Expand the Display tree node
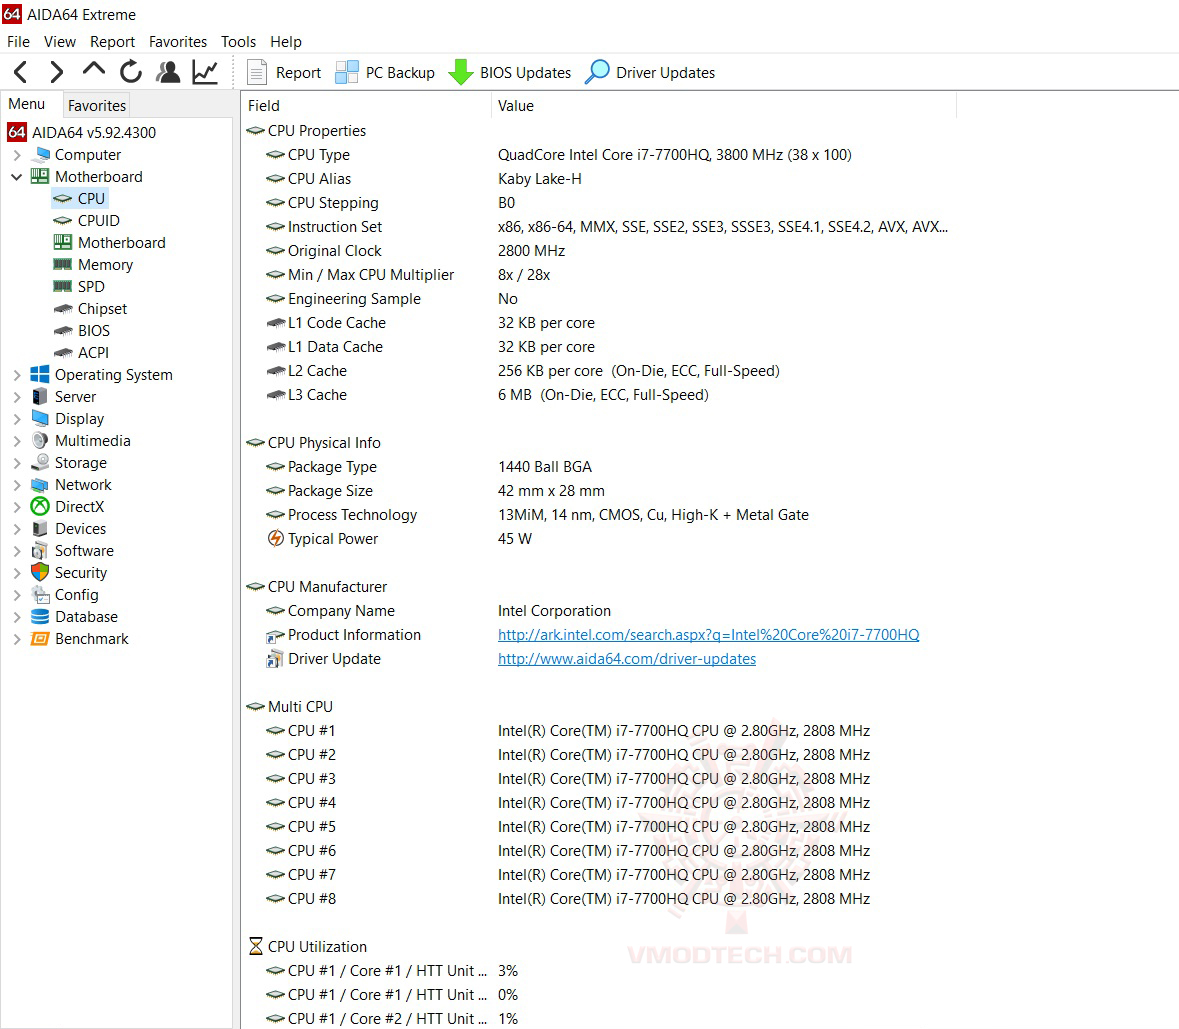 tap(17, 419)
